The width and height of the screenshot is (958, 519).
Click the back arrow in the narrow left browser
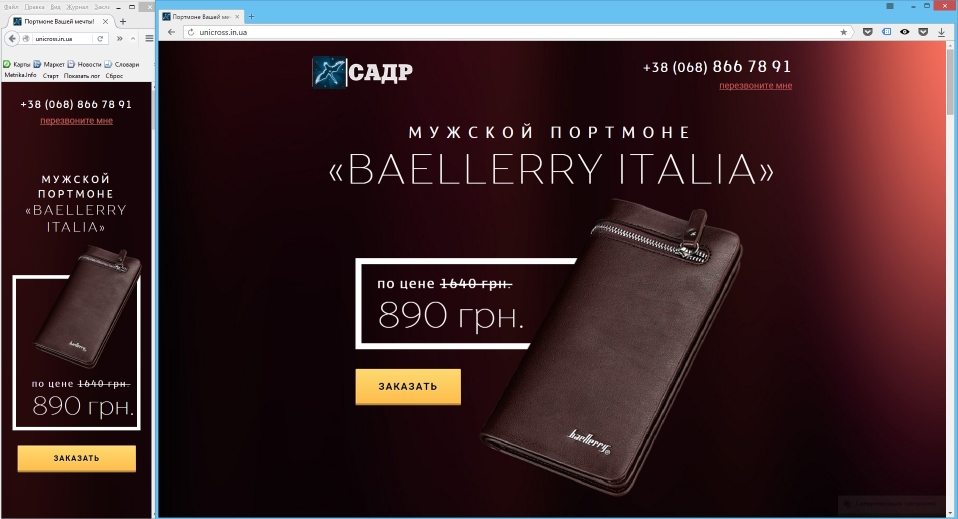(12, 39)
